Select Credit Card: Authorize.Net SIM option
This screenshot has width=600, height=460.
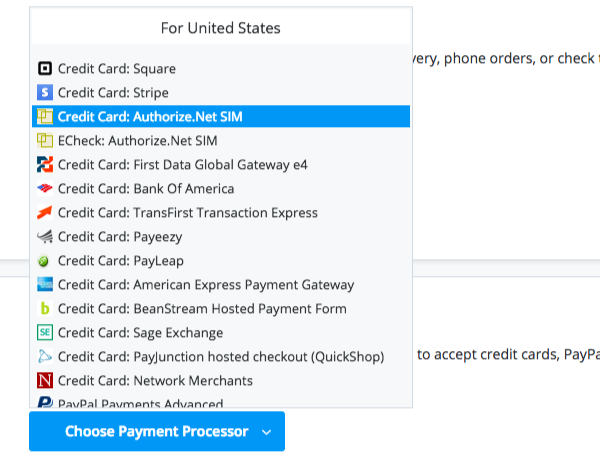coord(150,117)
